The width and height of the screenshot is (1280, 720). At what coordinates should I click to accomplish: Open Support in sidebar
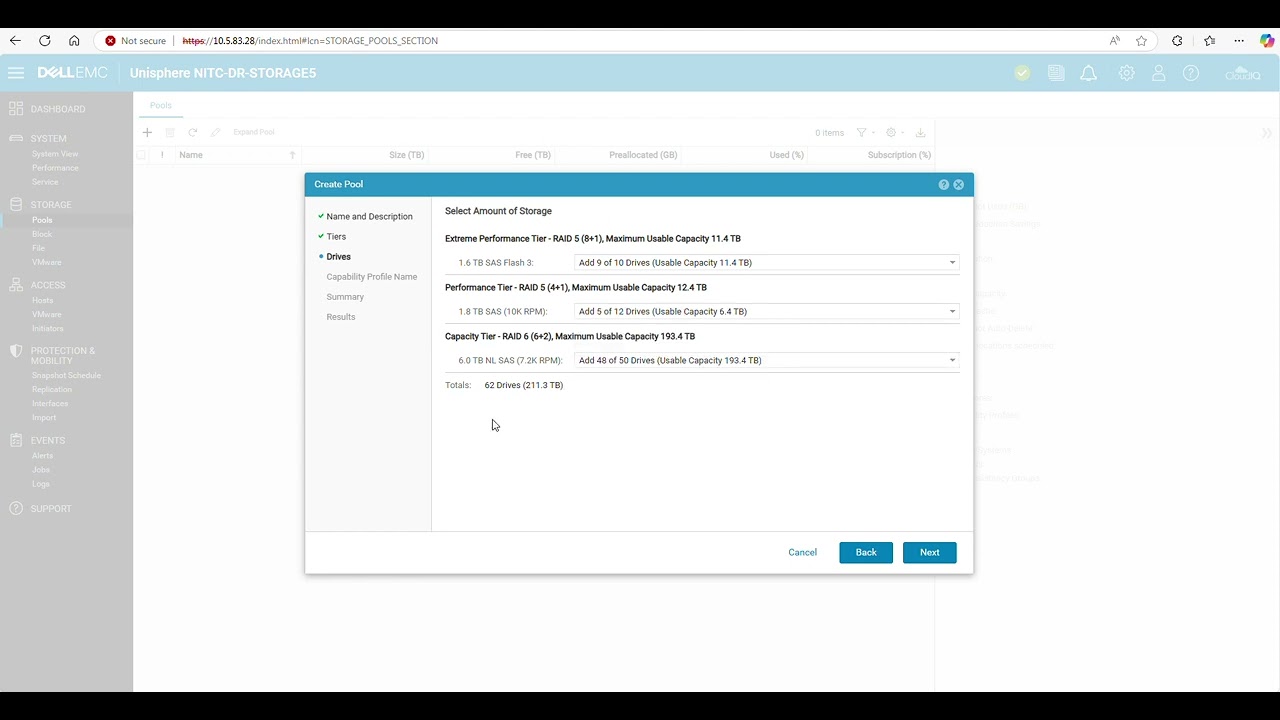[51, 509]
